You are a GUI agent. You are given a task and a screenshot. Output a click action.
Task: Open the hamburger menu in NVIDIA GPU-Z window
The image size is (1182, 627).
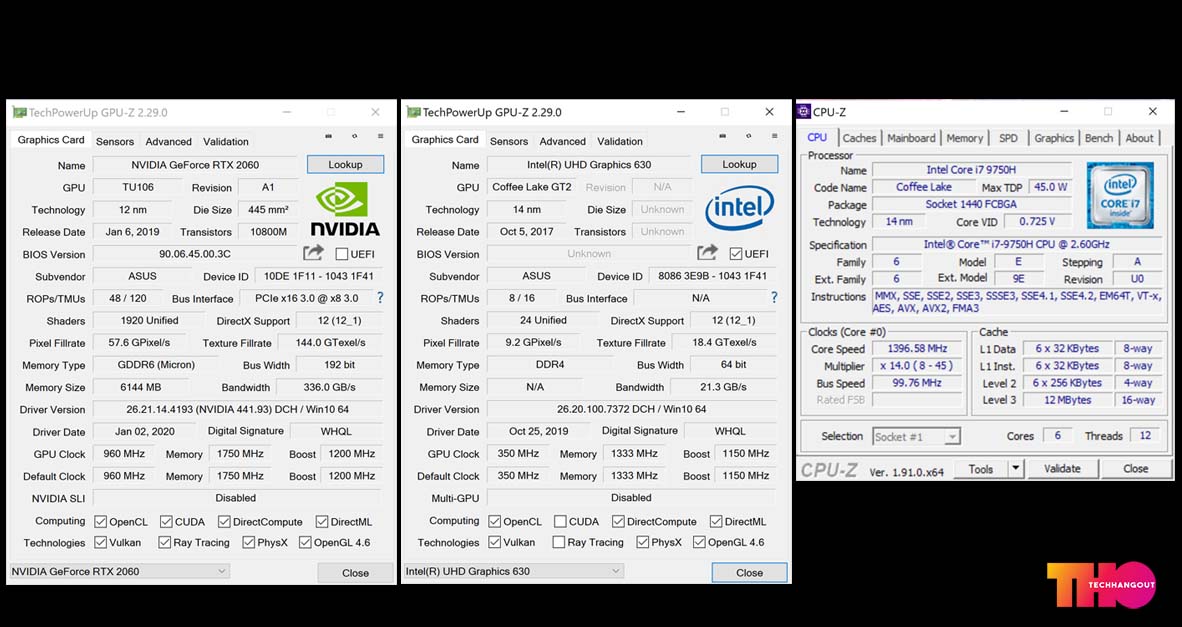(380, 136)
